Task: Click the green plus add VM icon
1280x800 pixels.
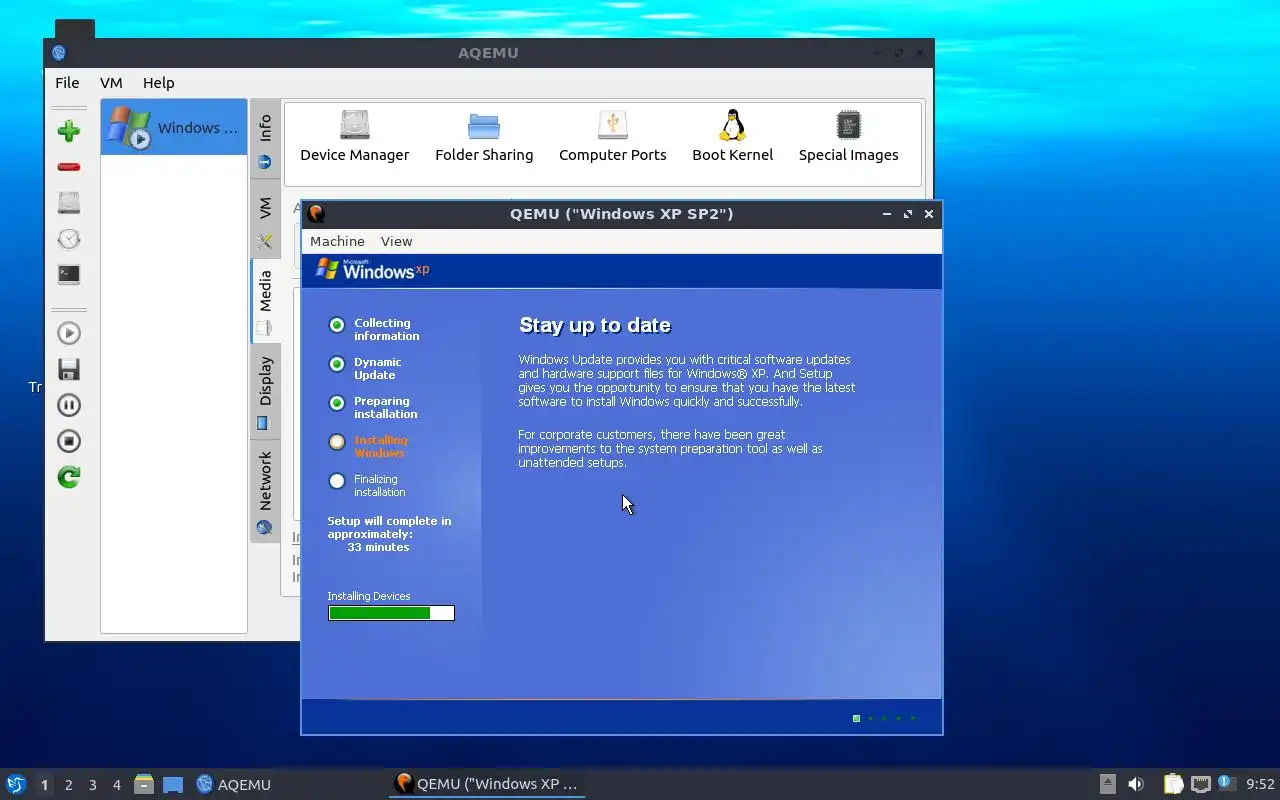Action: click(69, 131)
